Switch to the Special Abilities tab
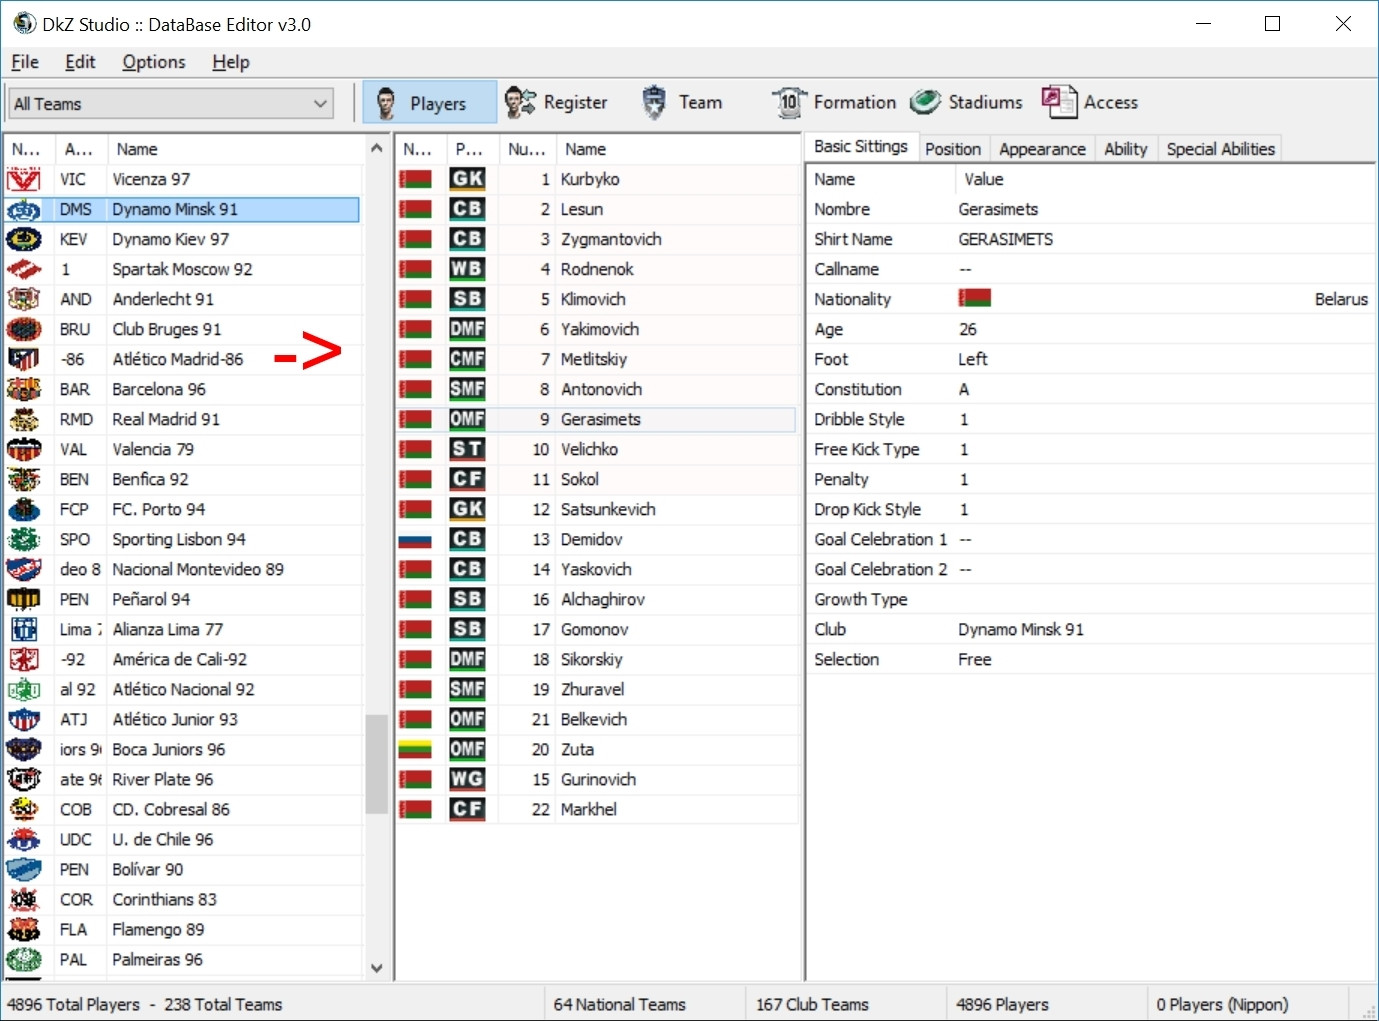 (1221, 149)
